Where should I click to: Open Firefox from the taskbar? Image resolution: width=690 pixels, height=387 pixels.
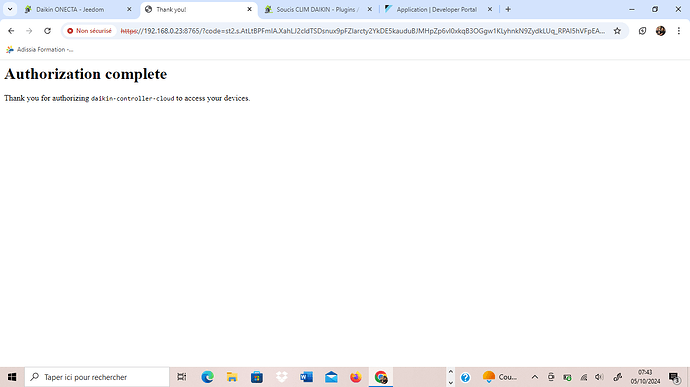coord(356,377)
